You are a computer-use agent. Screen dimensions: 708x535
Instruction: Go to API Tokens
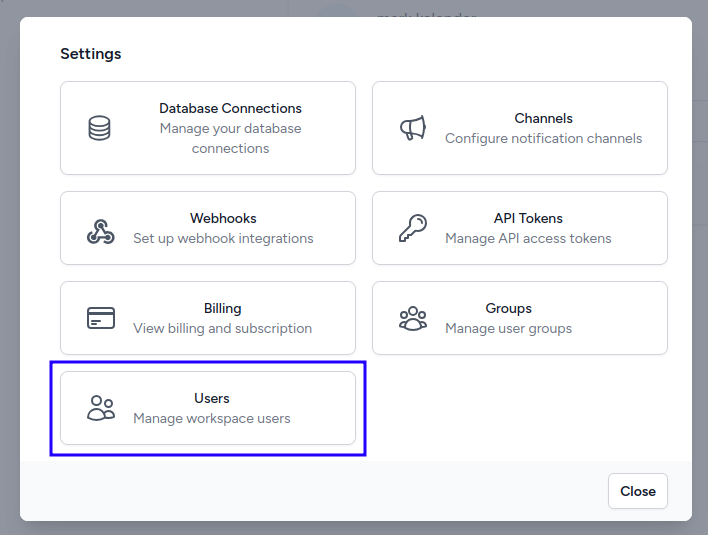click(x=528, y=218)
